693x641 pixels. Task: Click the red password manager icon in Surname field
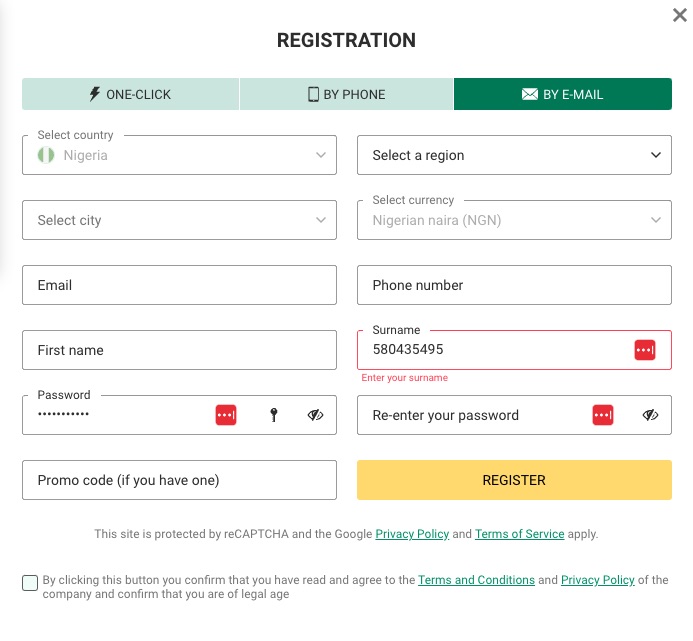pos(645,350)
